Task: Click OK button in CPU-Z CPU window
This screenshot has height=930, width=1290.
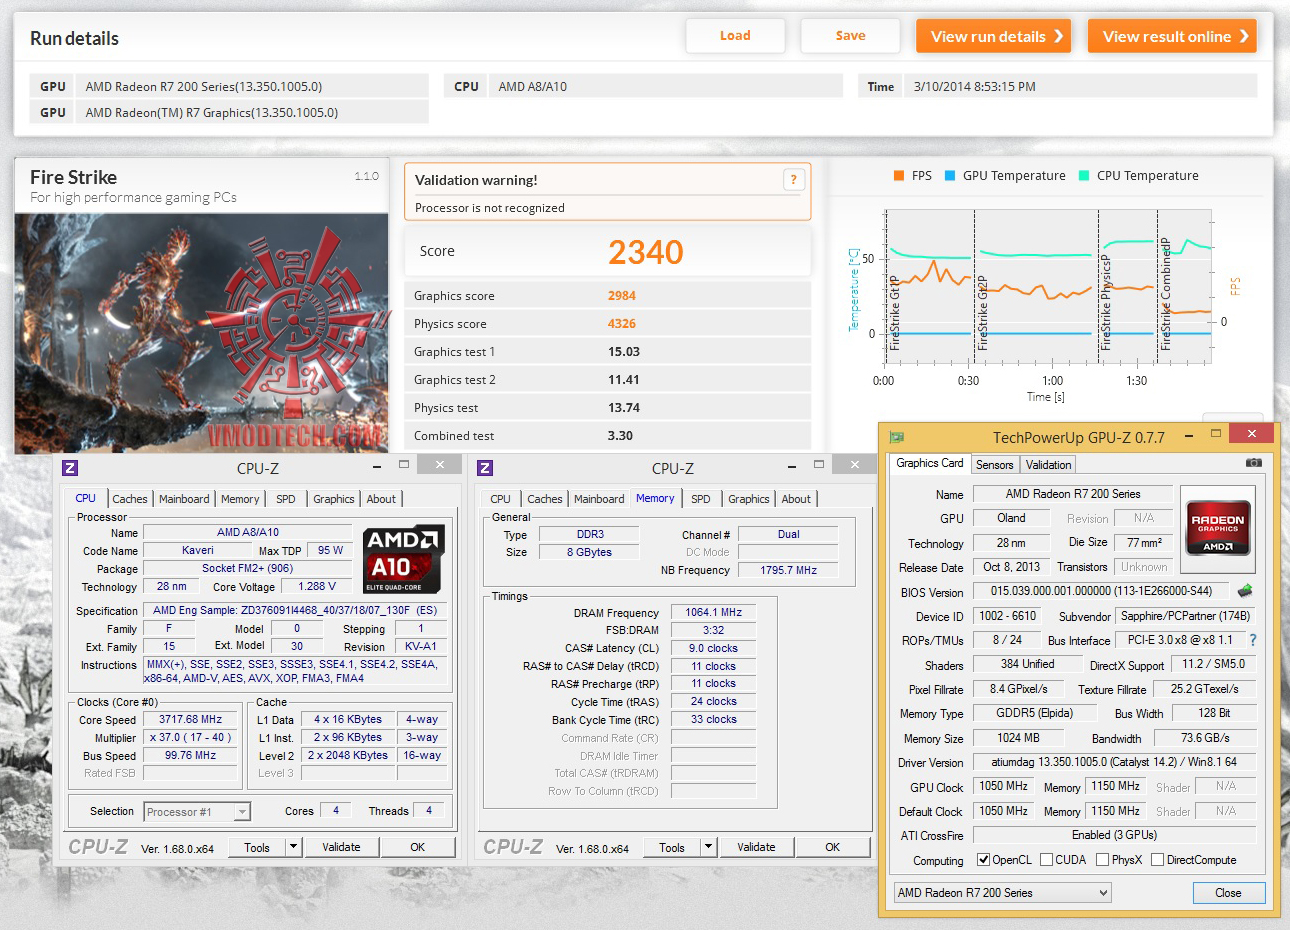Action: pos(417,847)
